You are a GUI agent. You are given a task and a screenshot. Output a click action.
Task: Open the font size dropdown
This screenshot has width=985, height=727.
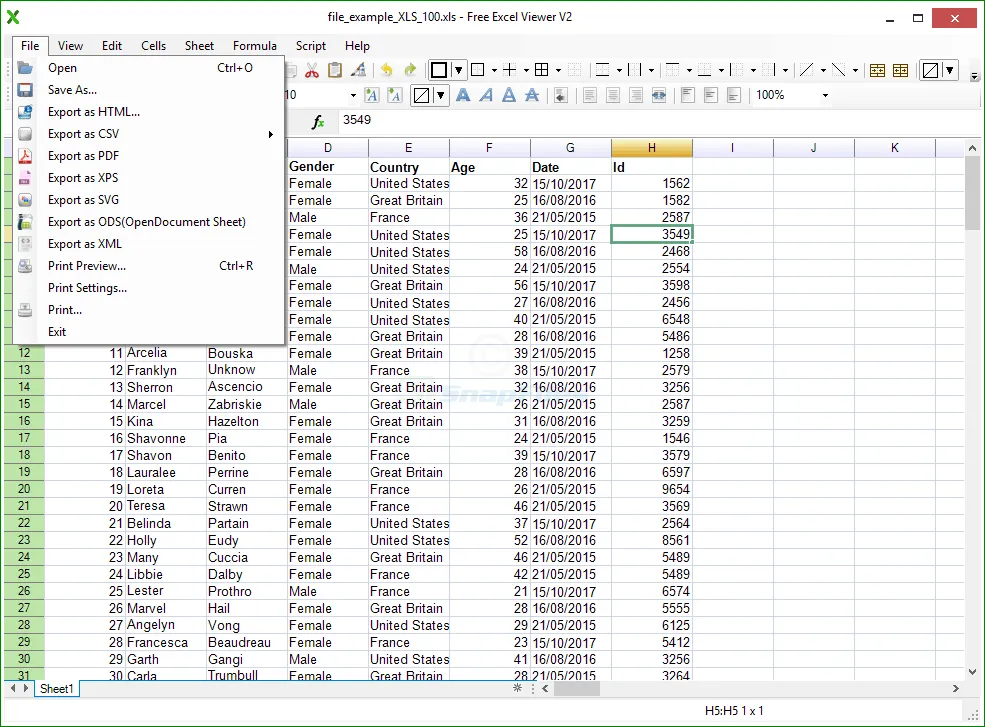pos(353,96)
